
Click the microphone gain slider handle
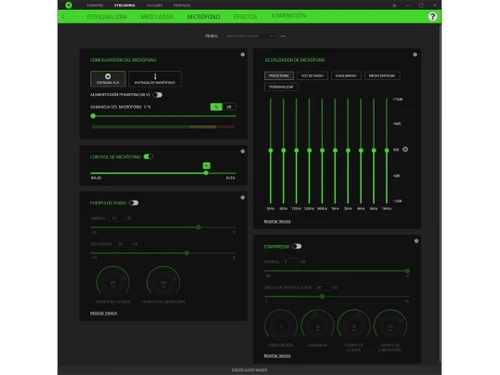tap(93, 116)
